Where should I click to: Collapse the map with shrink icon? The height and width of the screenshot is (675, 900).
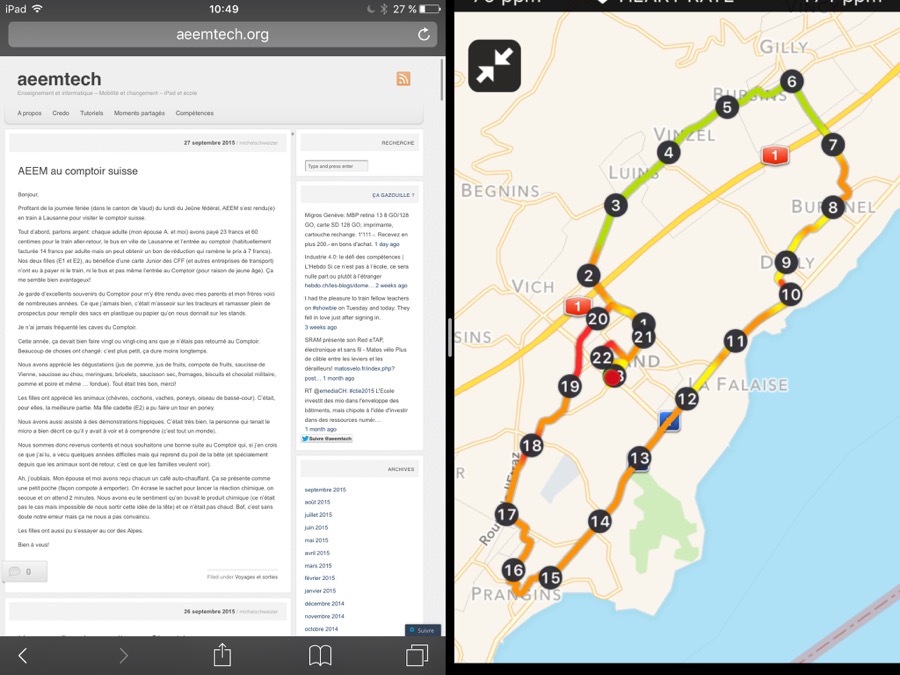click(x=494, y=65)
